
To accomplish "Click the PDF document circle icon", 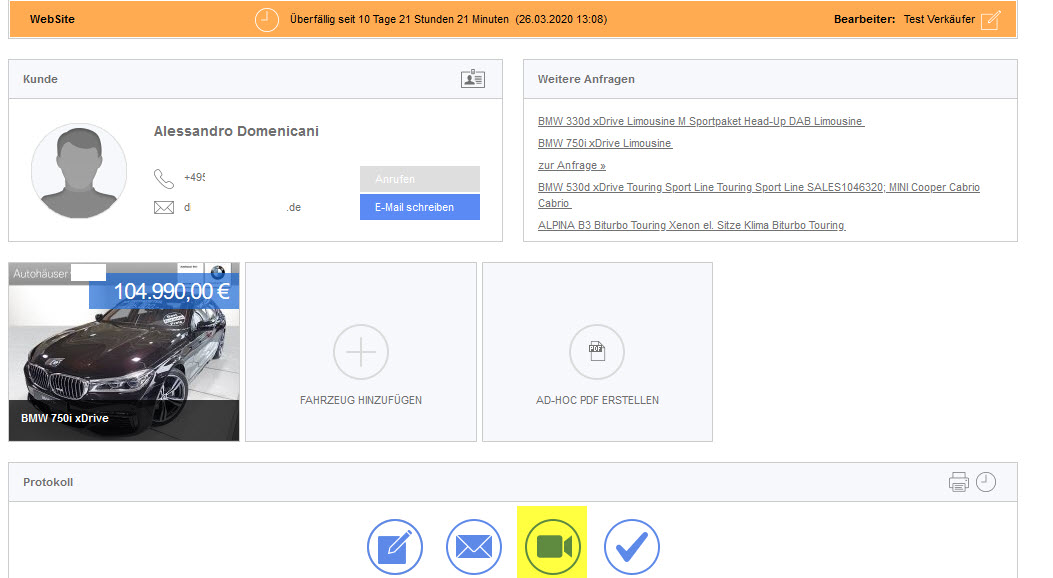I will click(x=597, y=352).
